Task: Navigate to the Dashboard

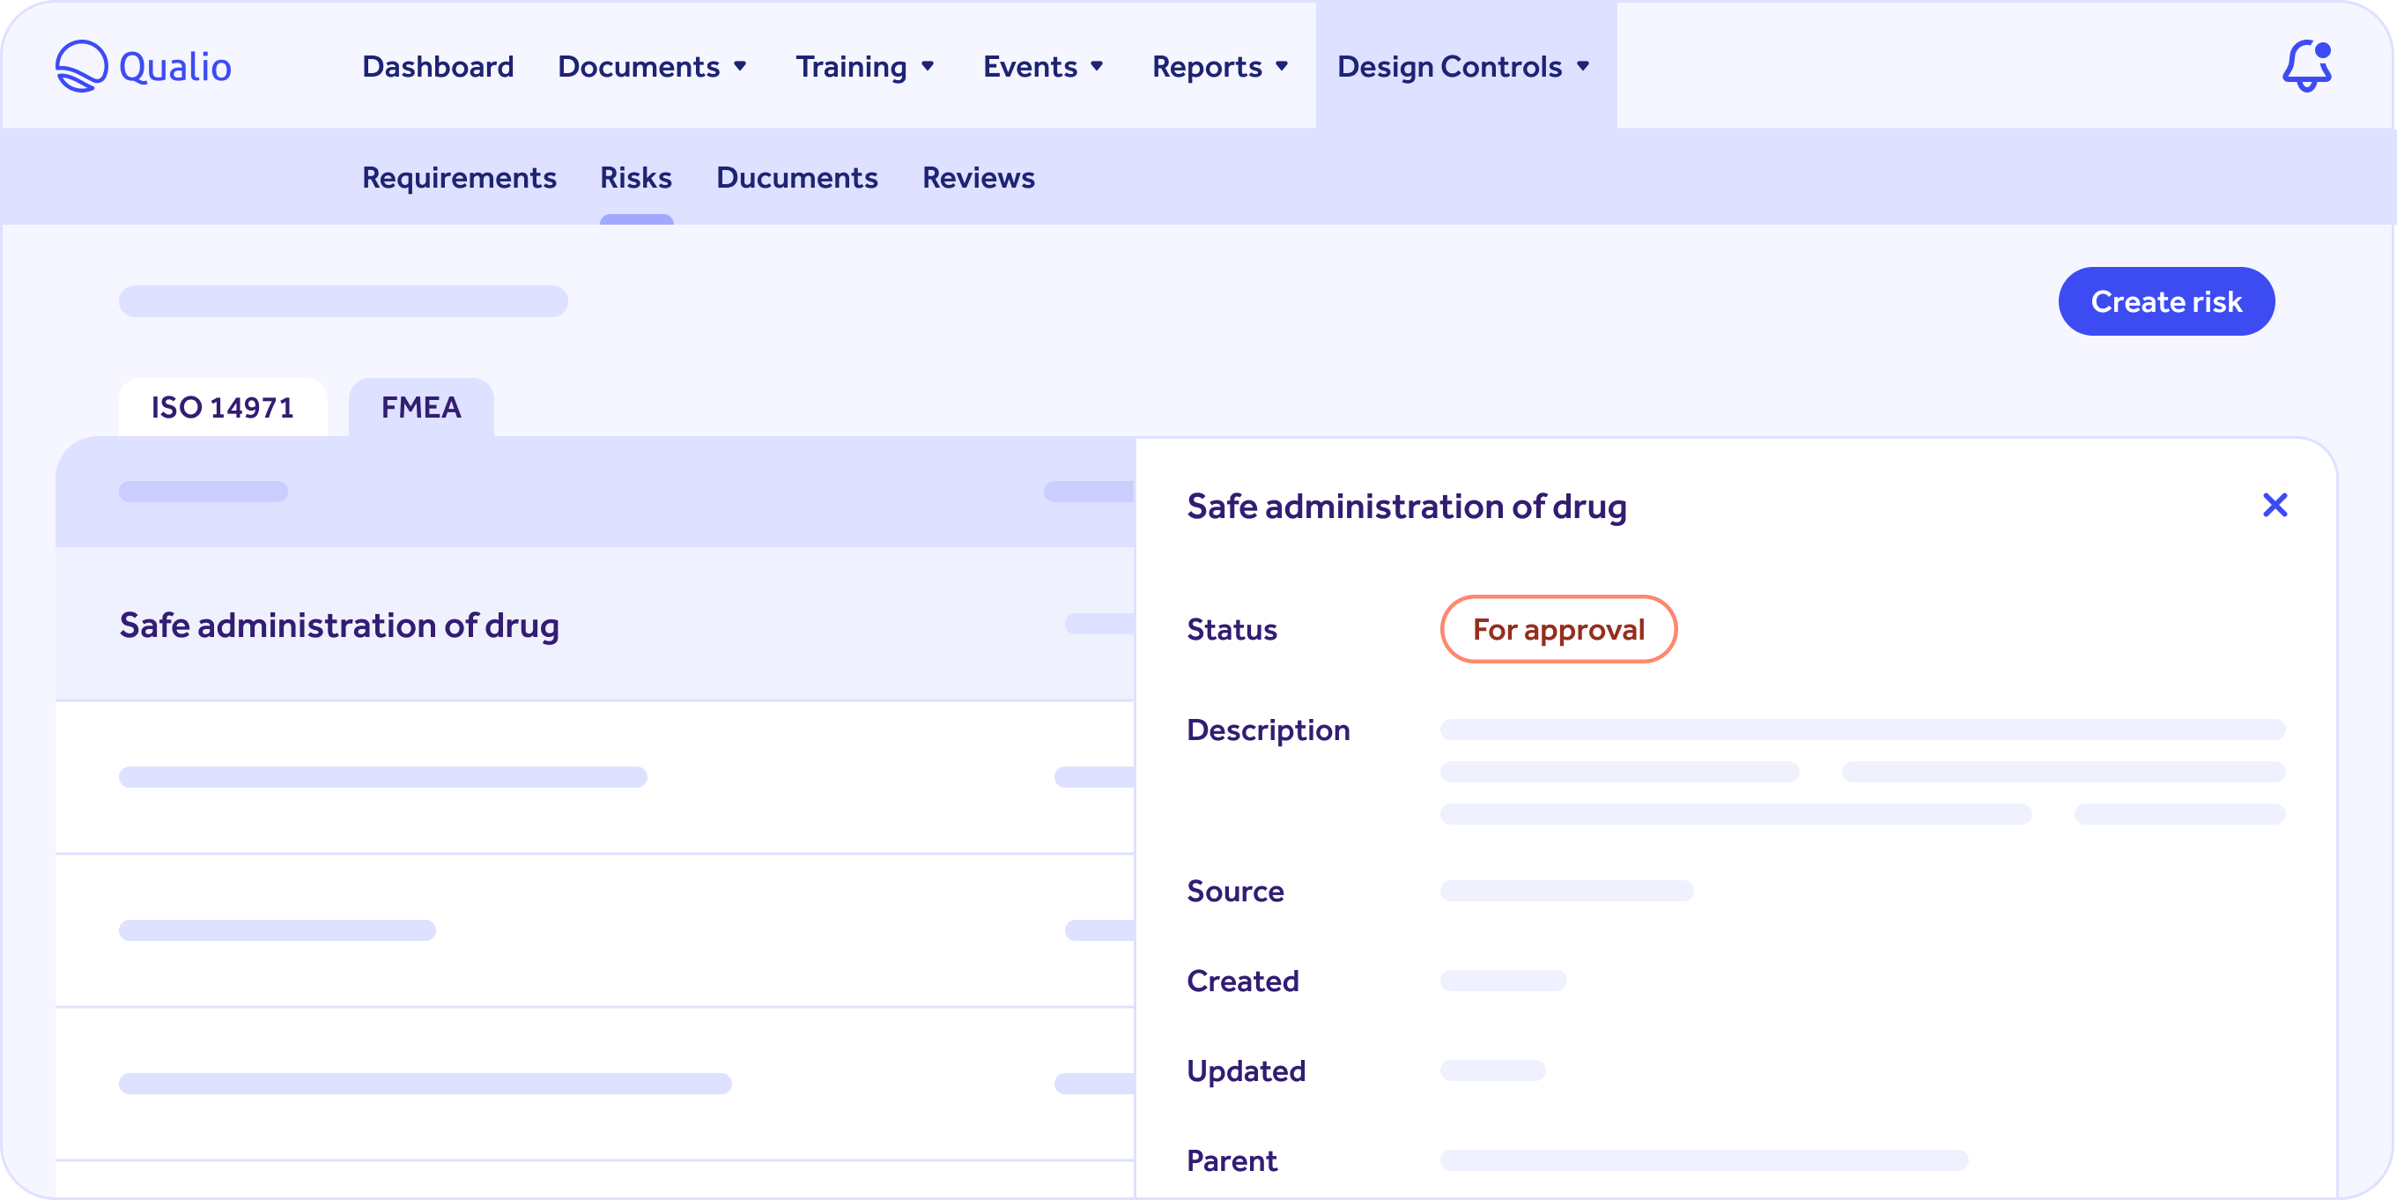Action: [x=437, y=66]
